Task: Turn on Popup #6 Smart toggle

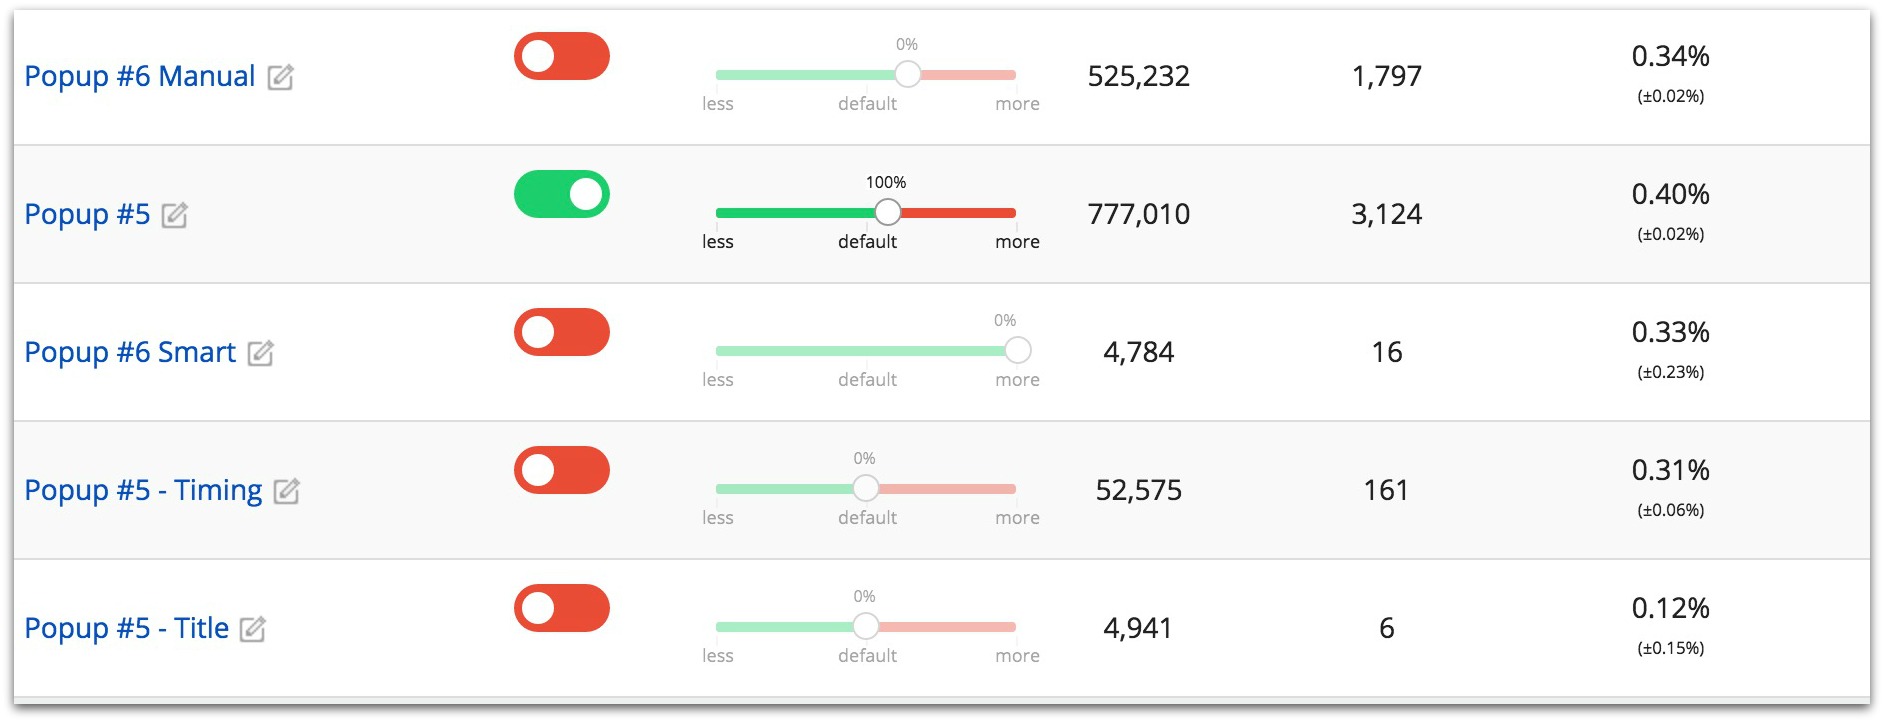Action: 561,332
